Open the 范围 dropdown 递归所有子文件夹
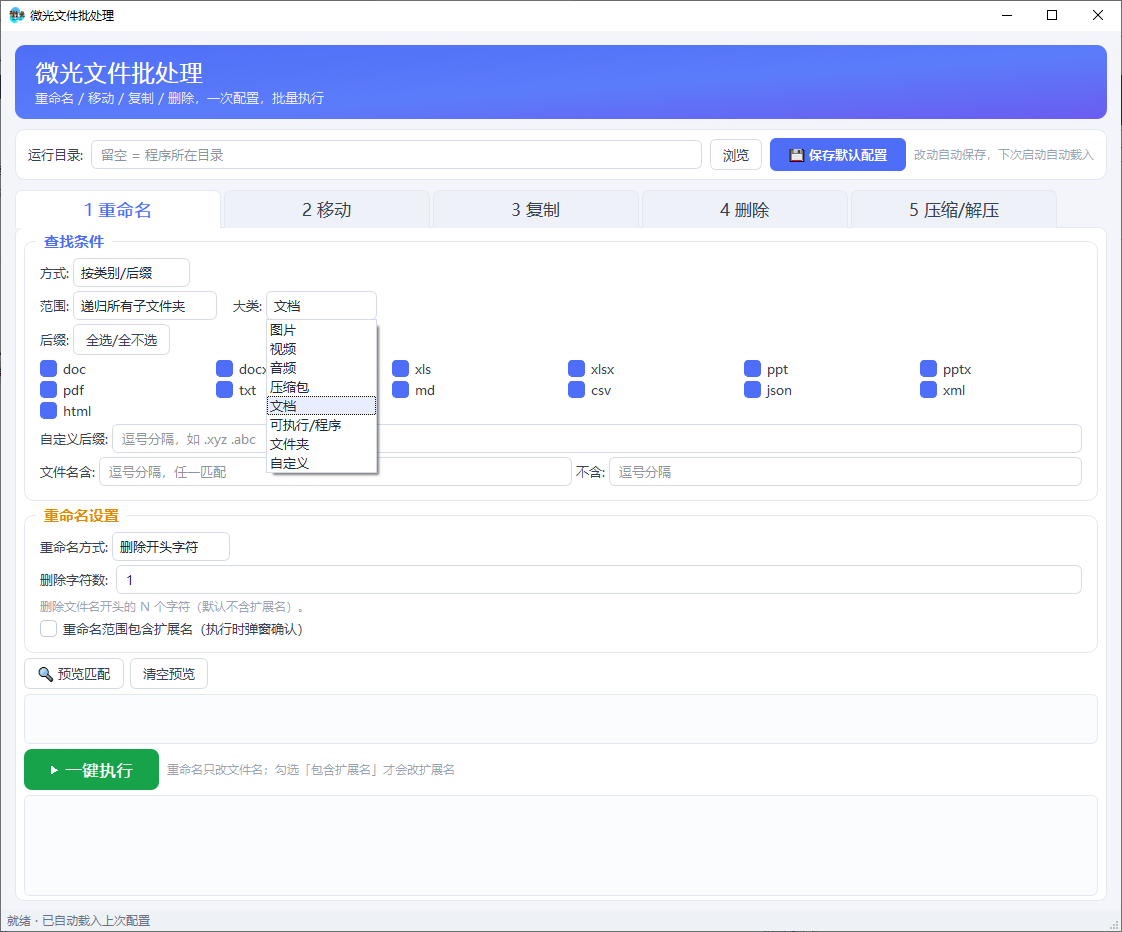This screenshot has width=1122, height=932. pyautogui.click(x=145, y=306)
